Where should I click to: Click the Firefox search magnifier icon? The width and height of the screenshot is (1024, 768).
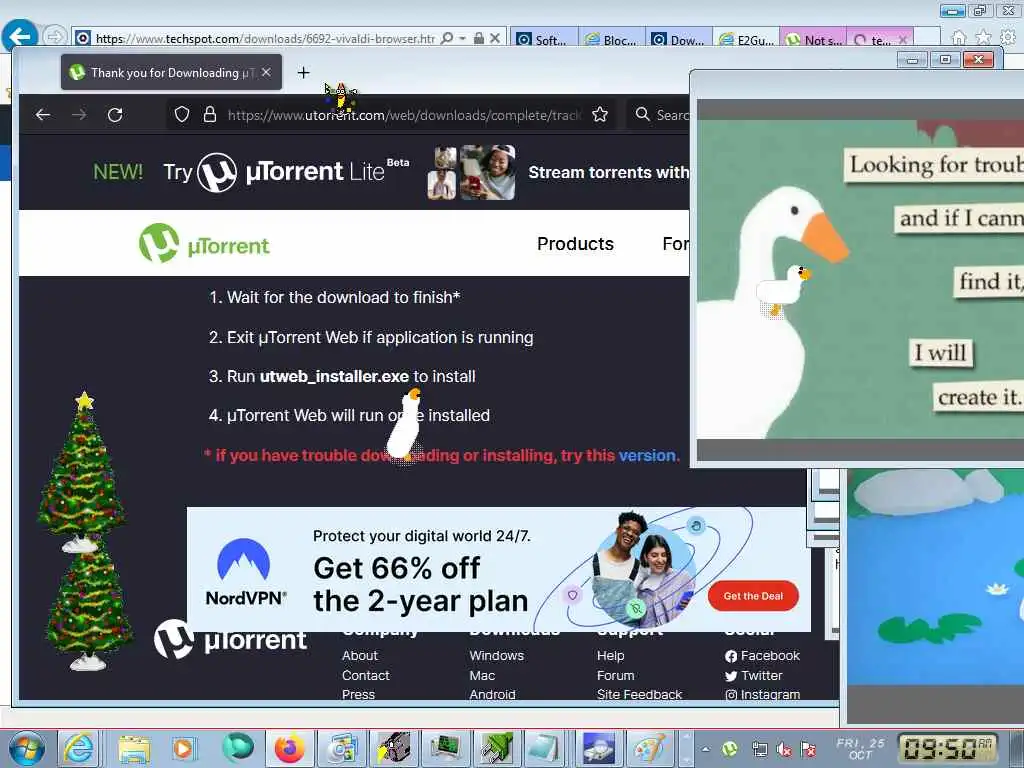click(643, 114)
